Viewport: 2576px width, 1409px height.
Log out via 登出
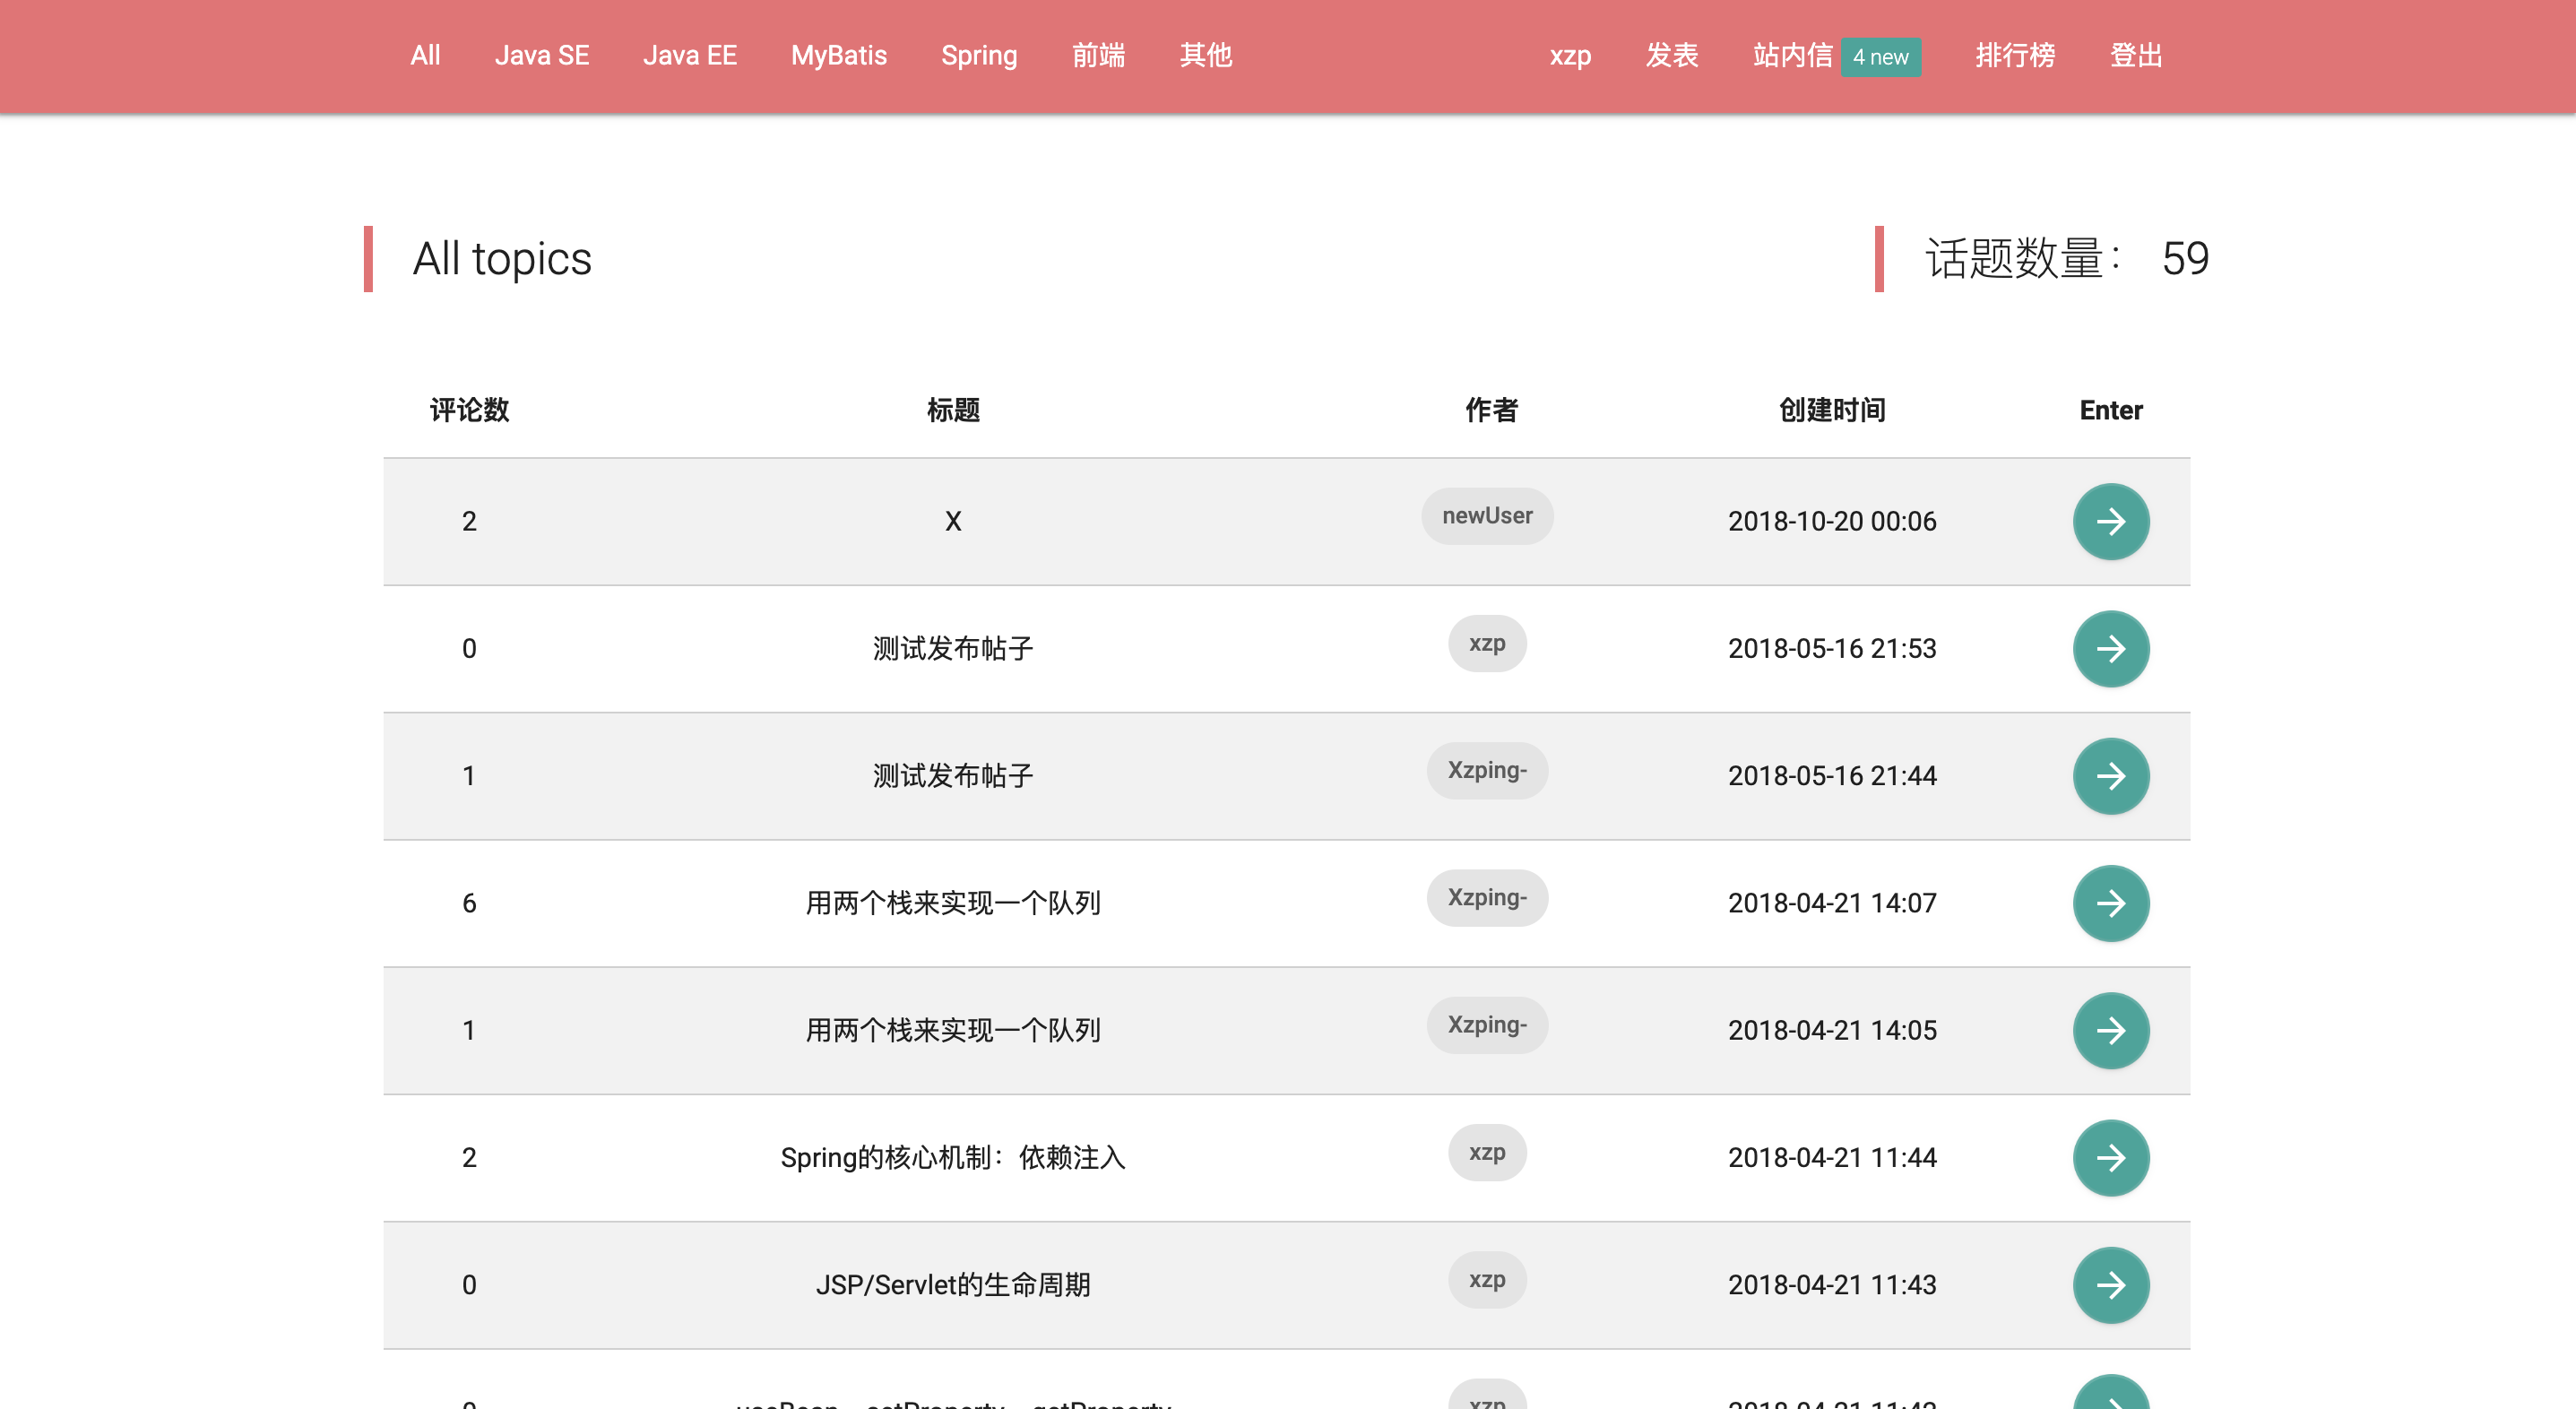(x=2135, y=55)
